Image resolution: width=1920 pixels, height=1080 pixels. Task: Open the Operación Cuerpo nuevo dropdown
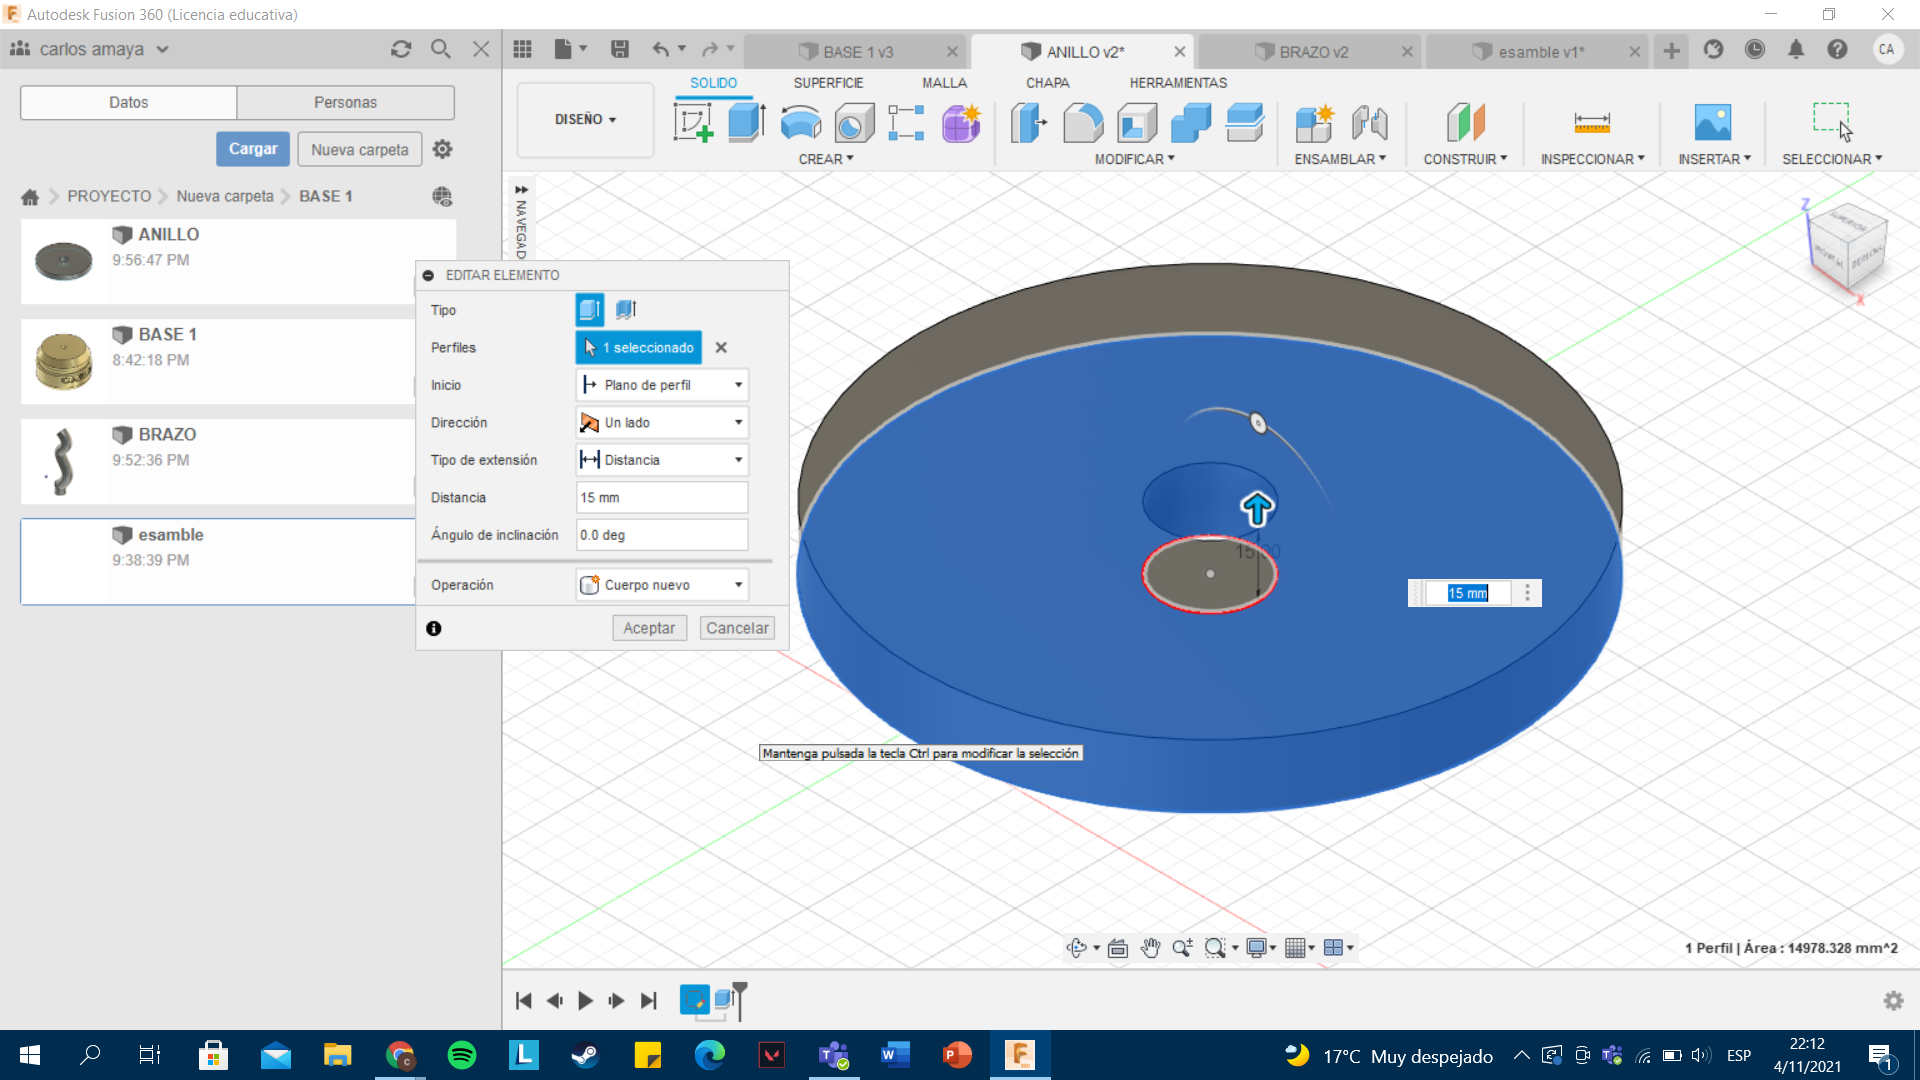pyautogui.click(x=662, y=585)
